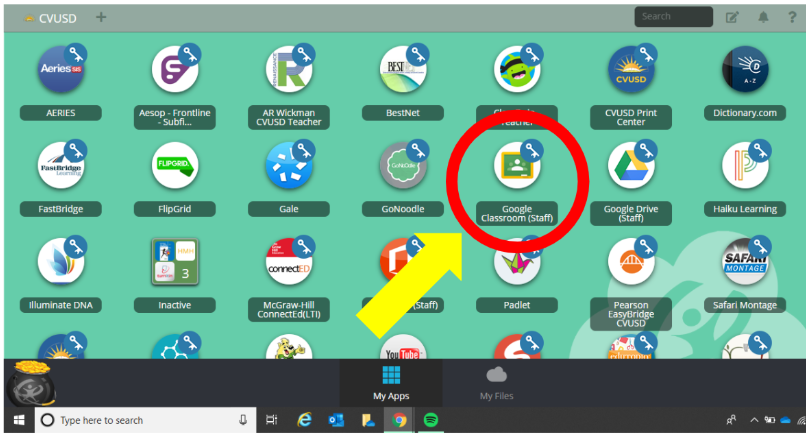806x438 pixels.
Task: Click the Google Classroom (Staff) label
Action: [x=517, y=213]
